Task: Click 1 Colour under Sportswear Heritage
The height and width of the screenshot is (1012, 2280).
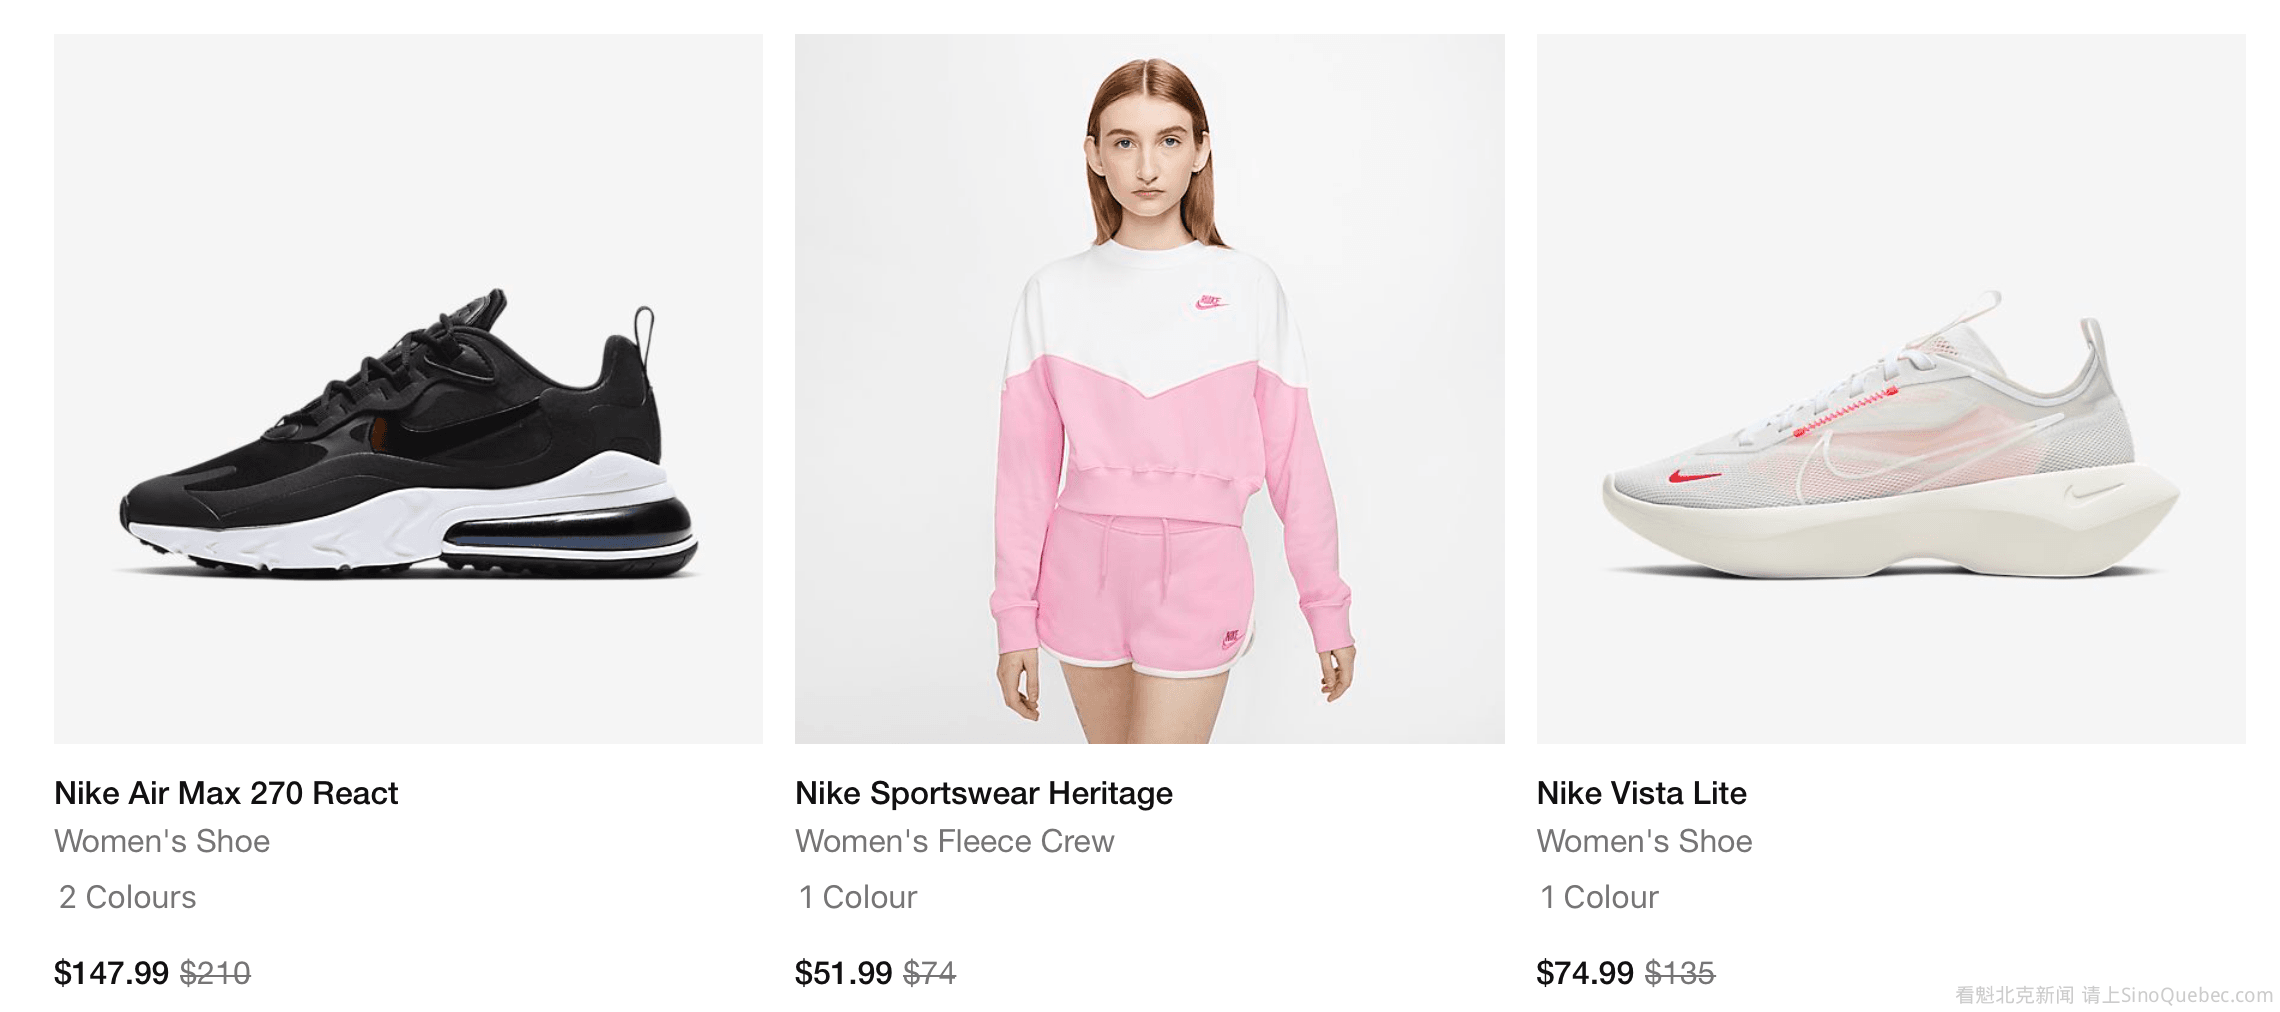Action: (x=857, y=897)
